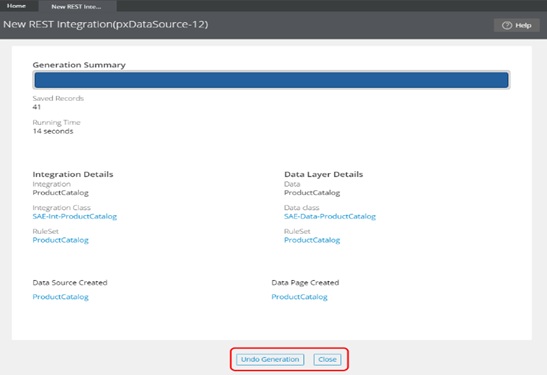The height and width of the screenshot is (375, 547).
Task: Click the Data Page Created label
Action: 305,283
